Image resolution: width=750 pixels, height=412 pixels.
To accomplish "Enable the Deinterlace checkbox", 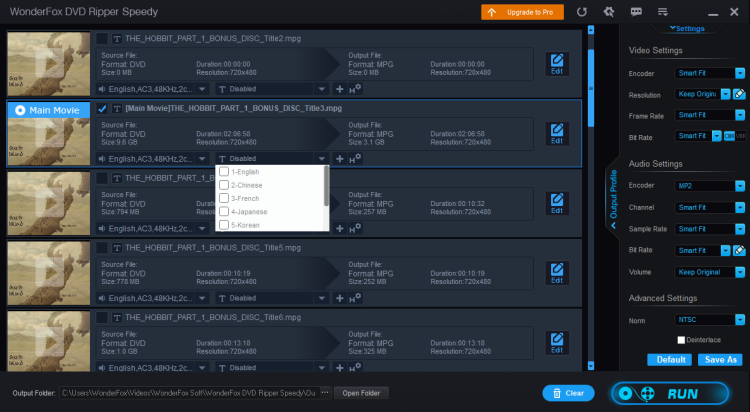I will pos(681,340).
